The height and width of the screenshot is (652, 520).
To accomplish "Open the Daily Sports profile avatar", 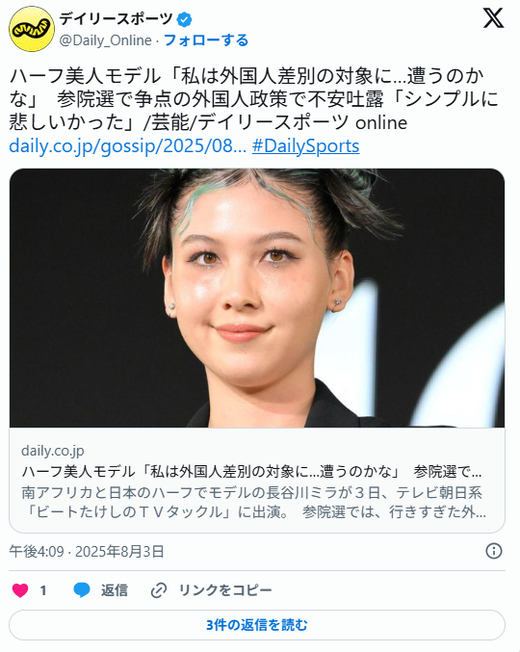I will click(x=32, y=29).
